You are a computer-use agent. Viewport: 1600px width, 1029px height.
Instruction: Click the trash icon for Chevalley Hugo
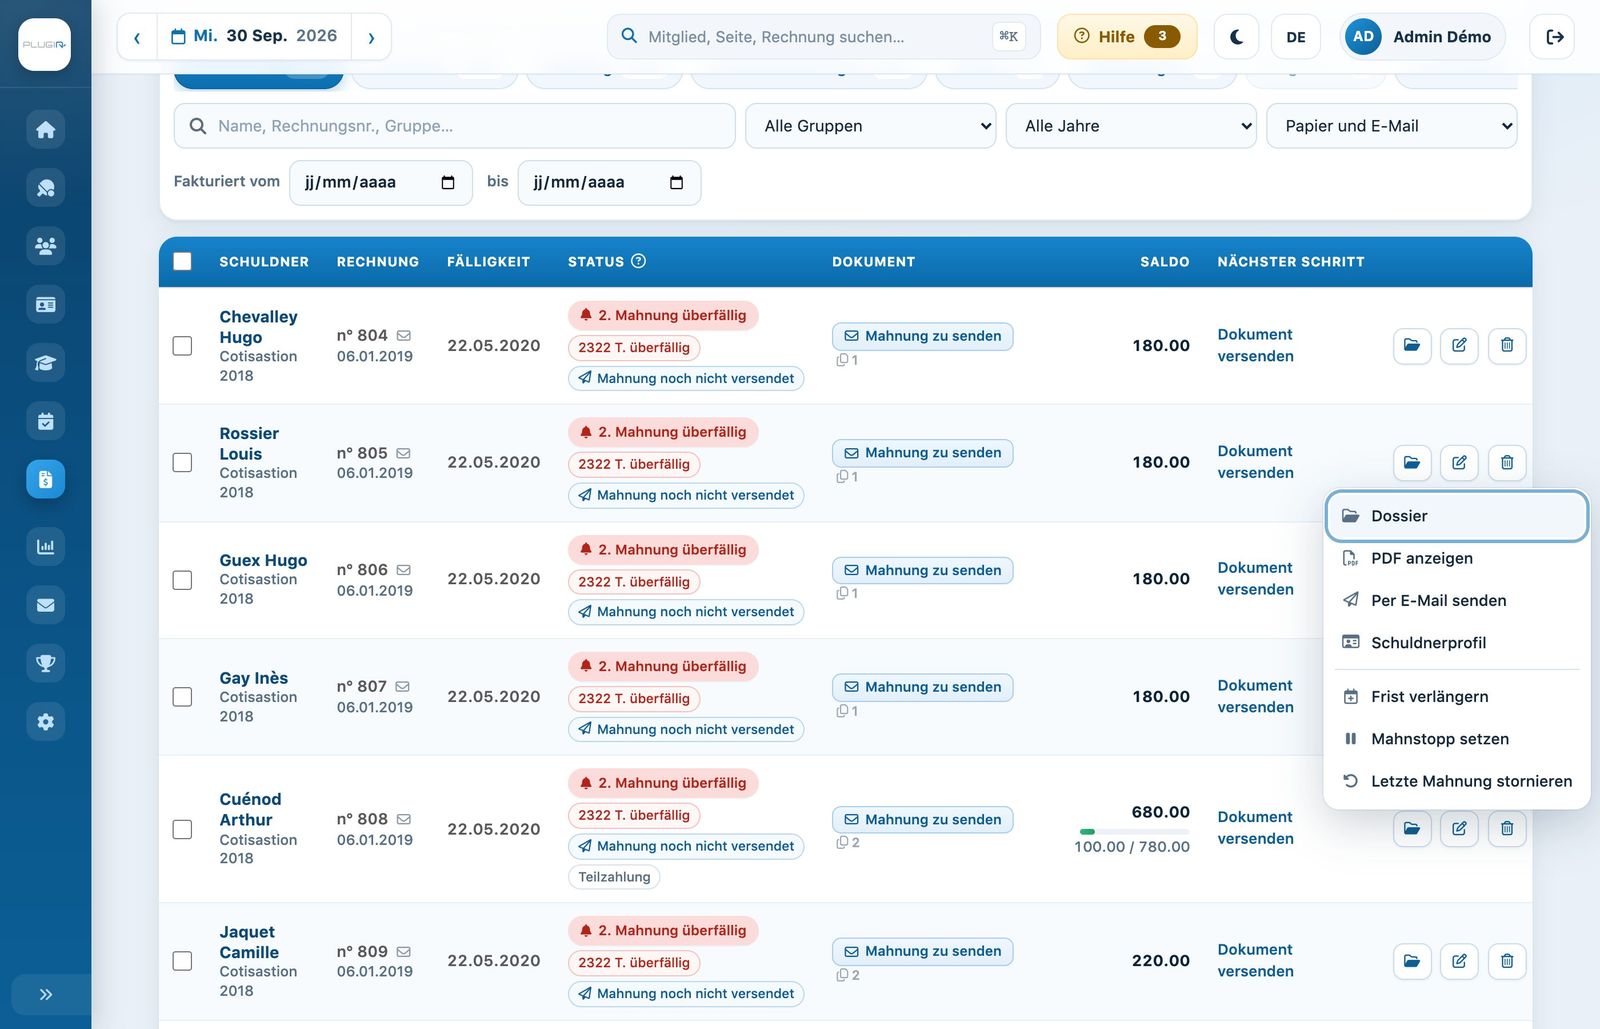click(x=1507, y=345)
